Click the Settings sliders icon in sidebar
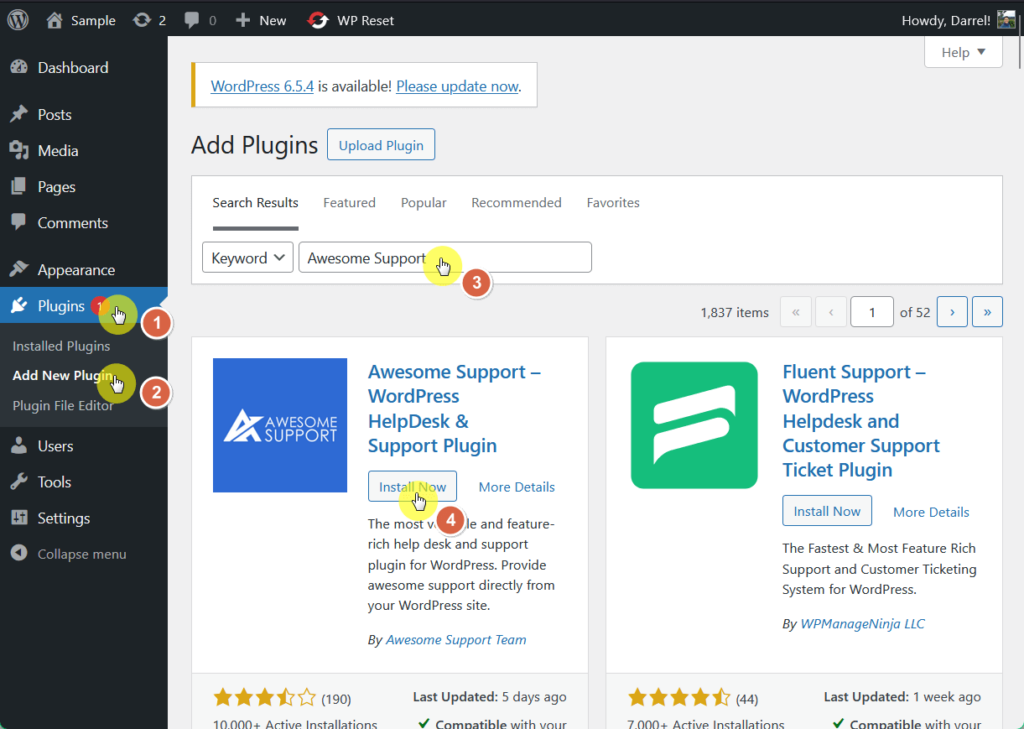1024x729 pixels. (19, 518)
